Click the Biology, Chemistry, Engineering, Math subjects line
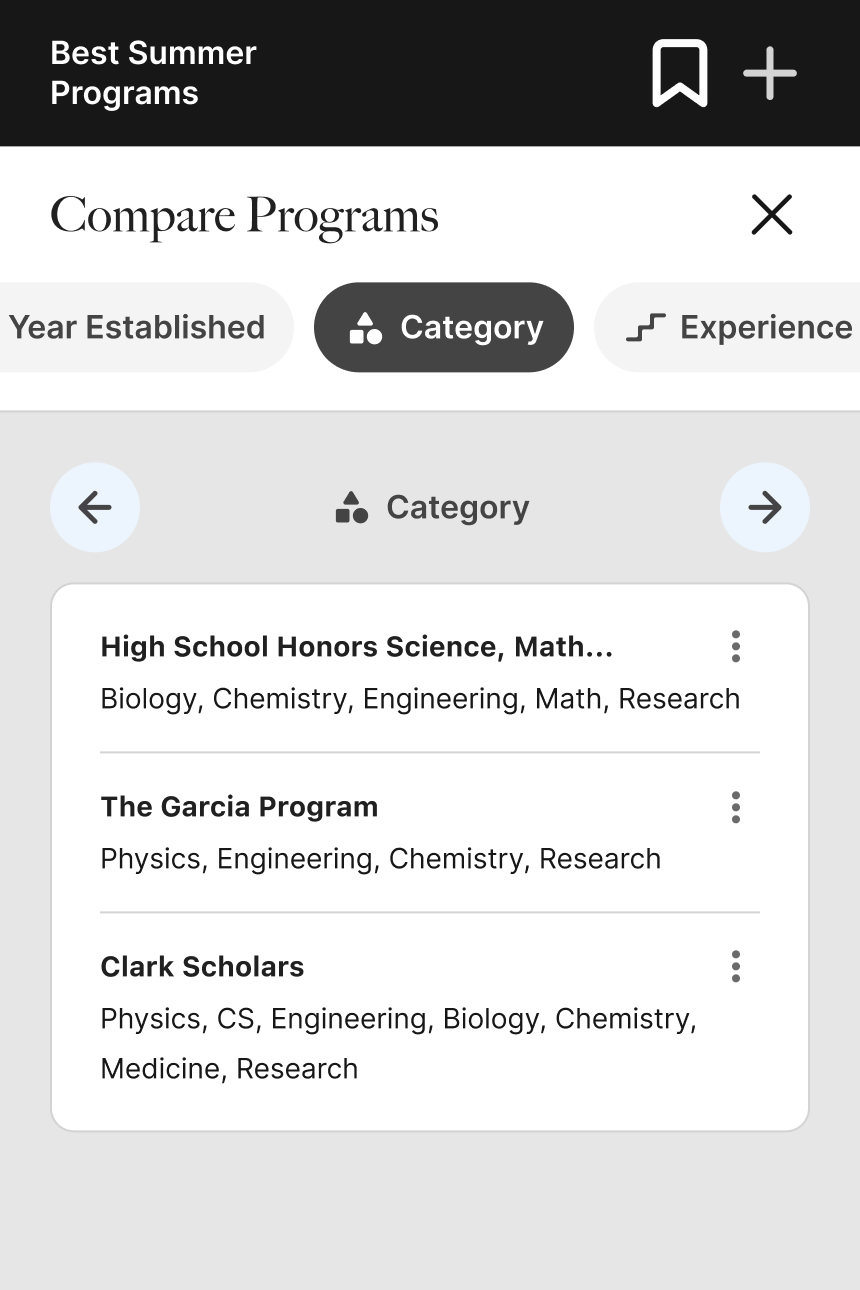Viewport: 860px width, 1290px height. pos(420,699)
